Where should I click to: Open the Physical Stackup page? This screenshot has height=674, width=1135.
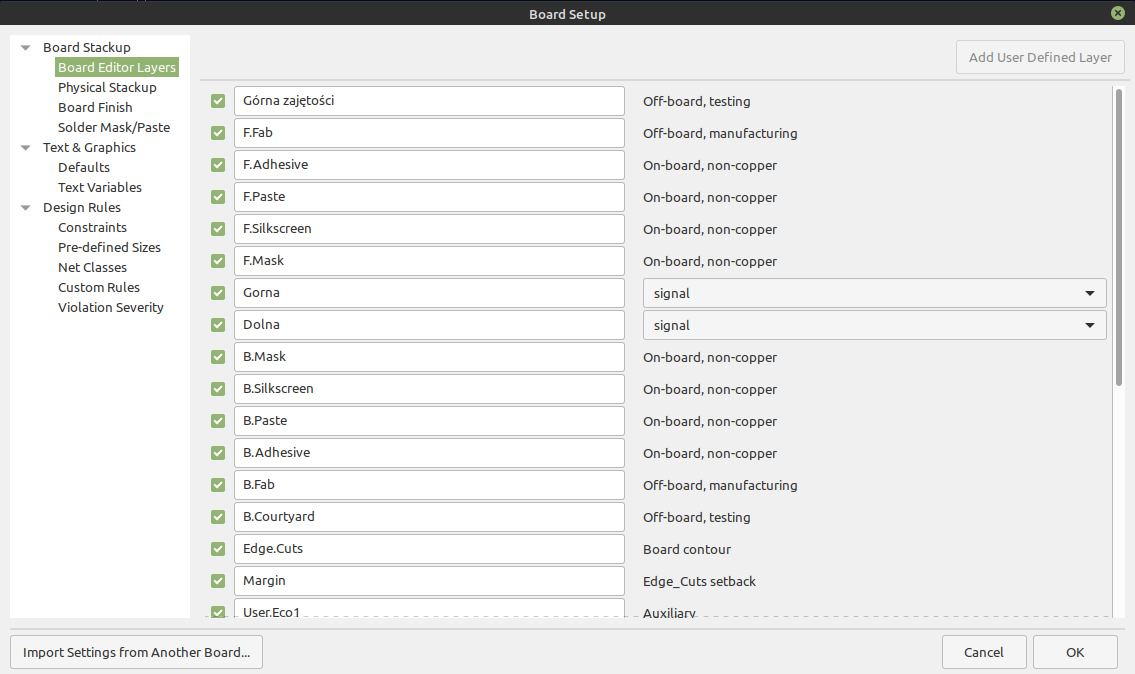pos(107,87)
